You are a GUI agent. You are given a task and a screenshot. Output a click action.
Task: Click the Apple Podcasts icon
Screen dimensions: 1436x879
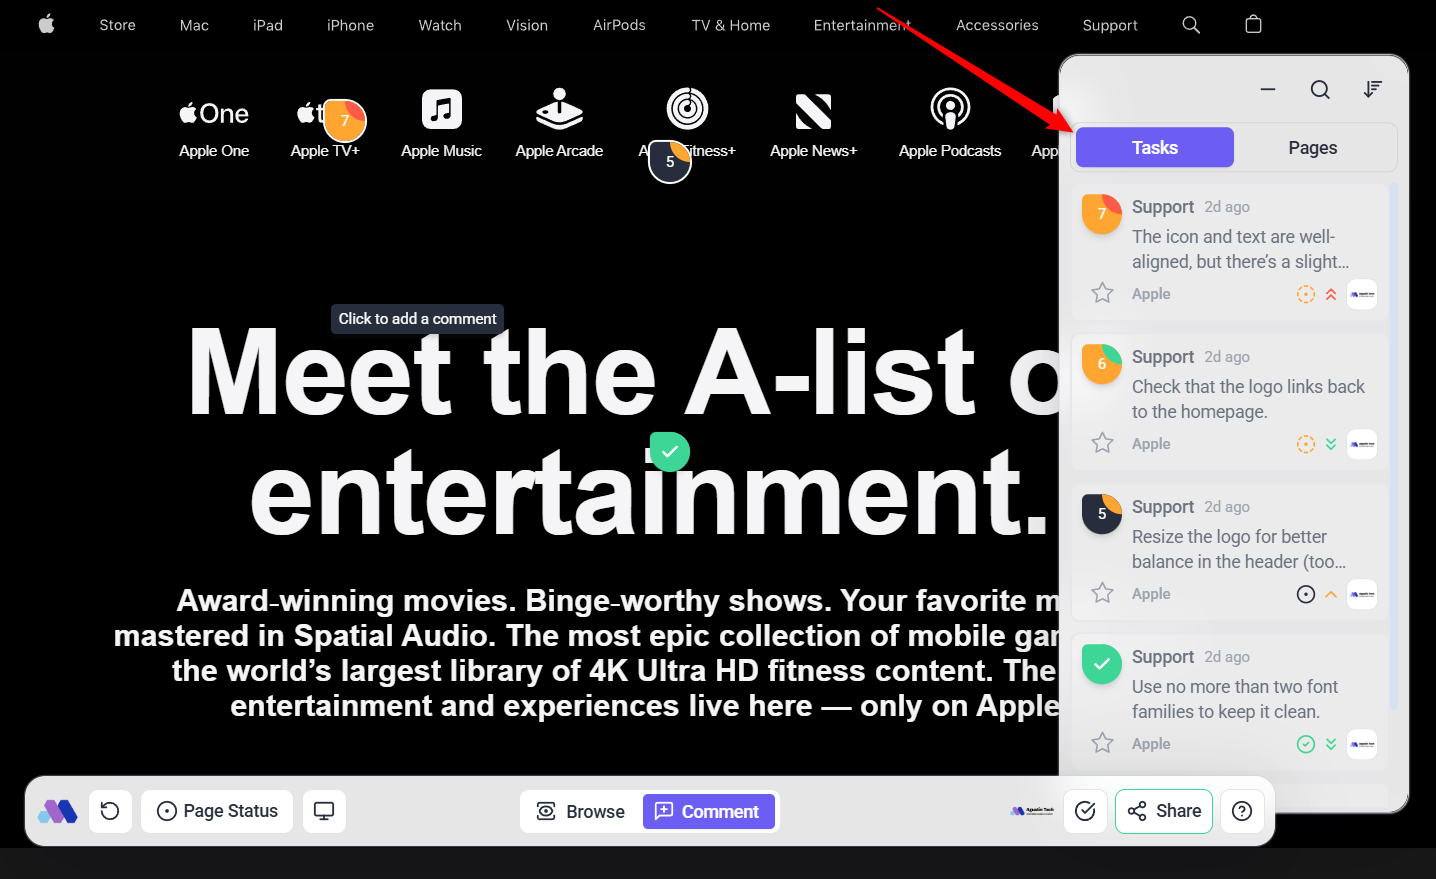point(950,110)
